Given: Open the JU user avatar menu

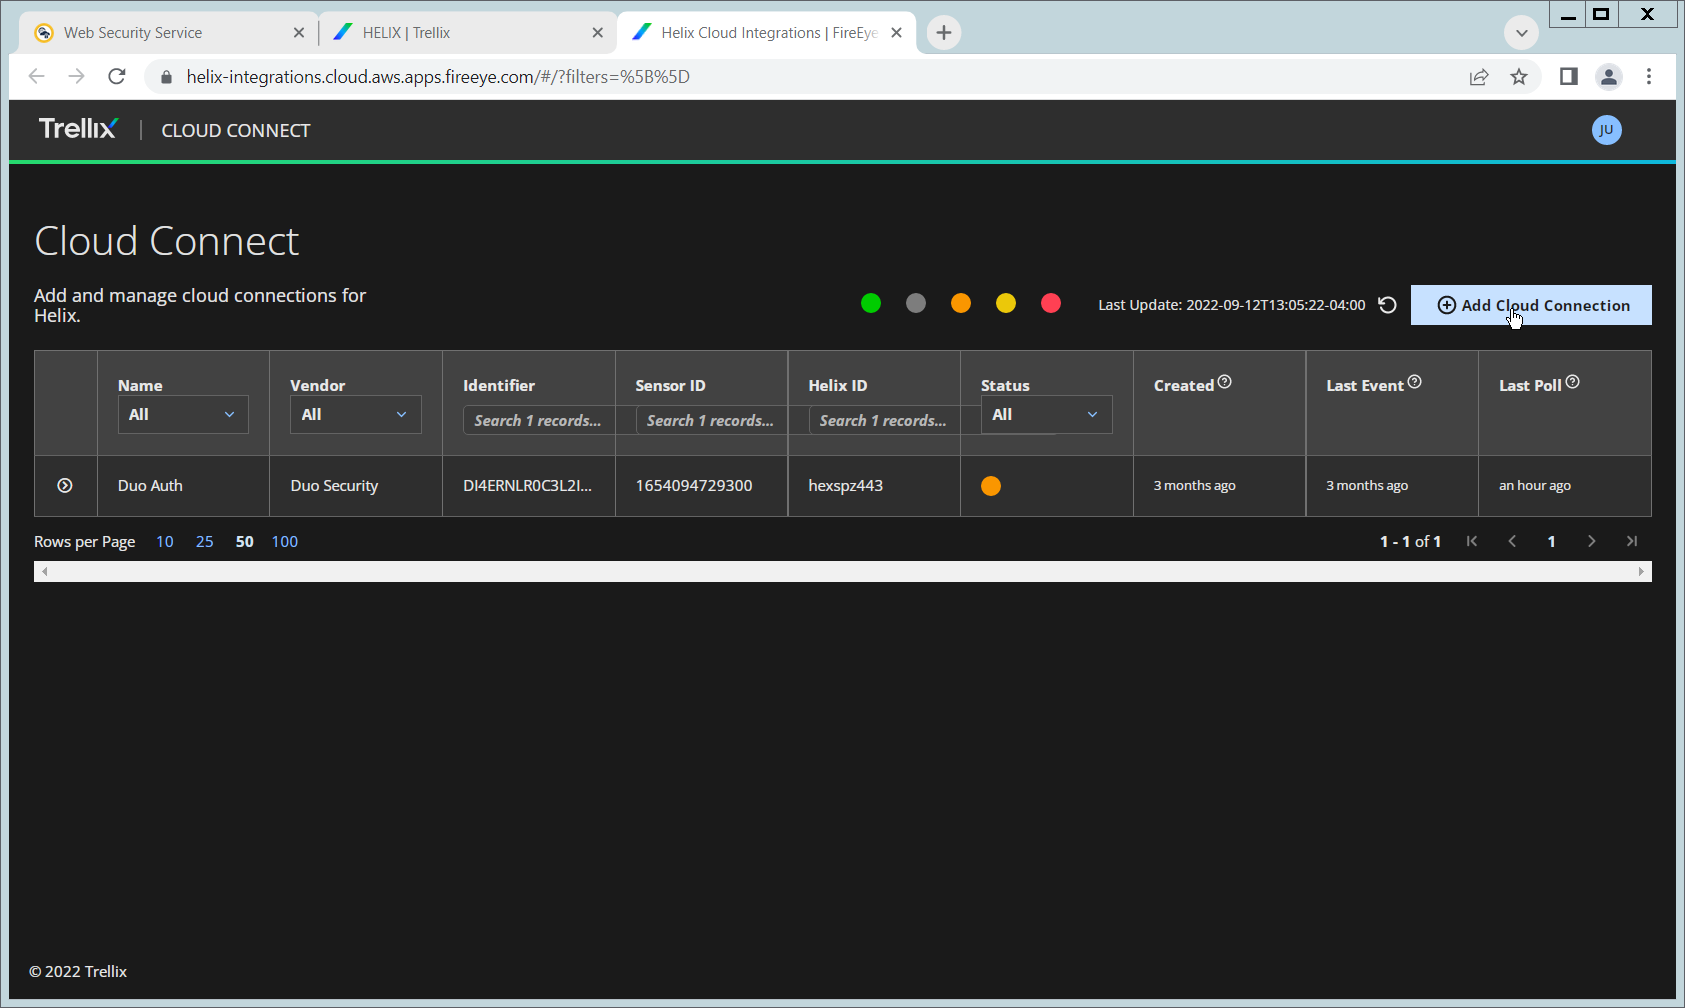Looking at the screenshot, I should [1606, 130].
